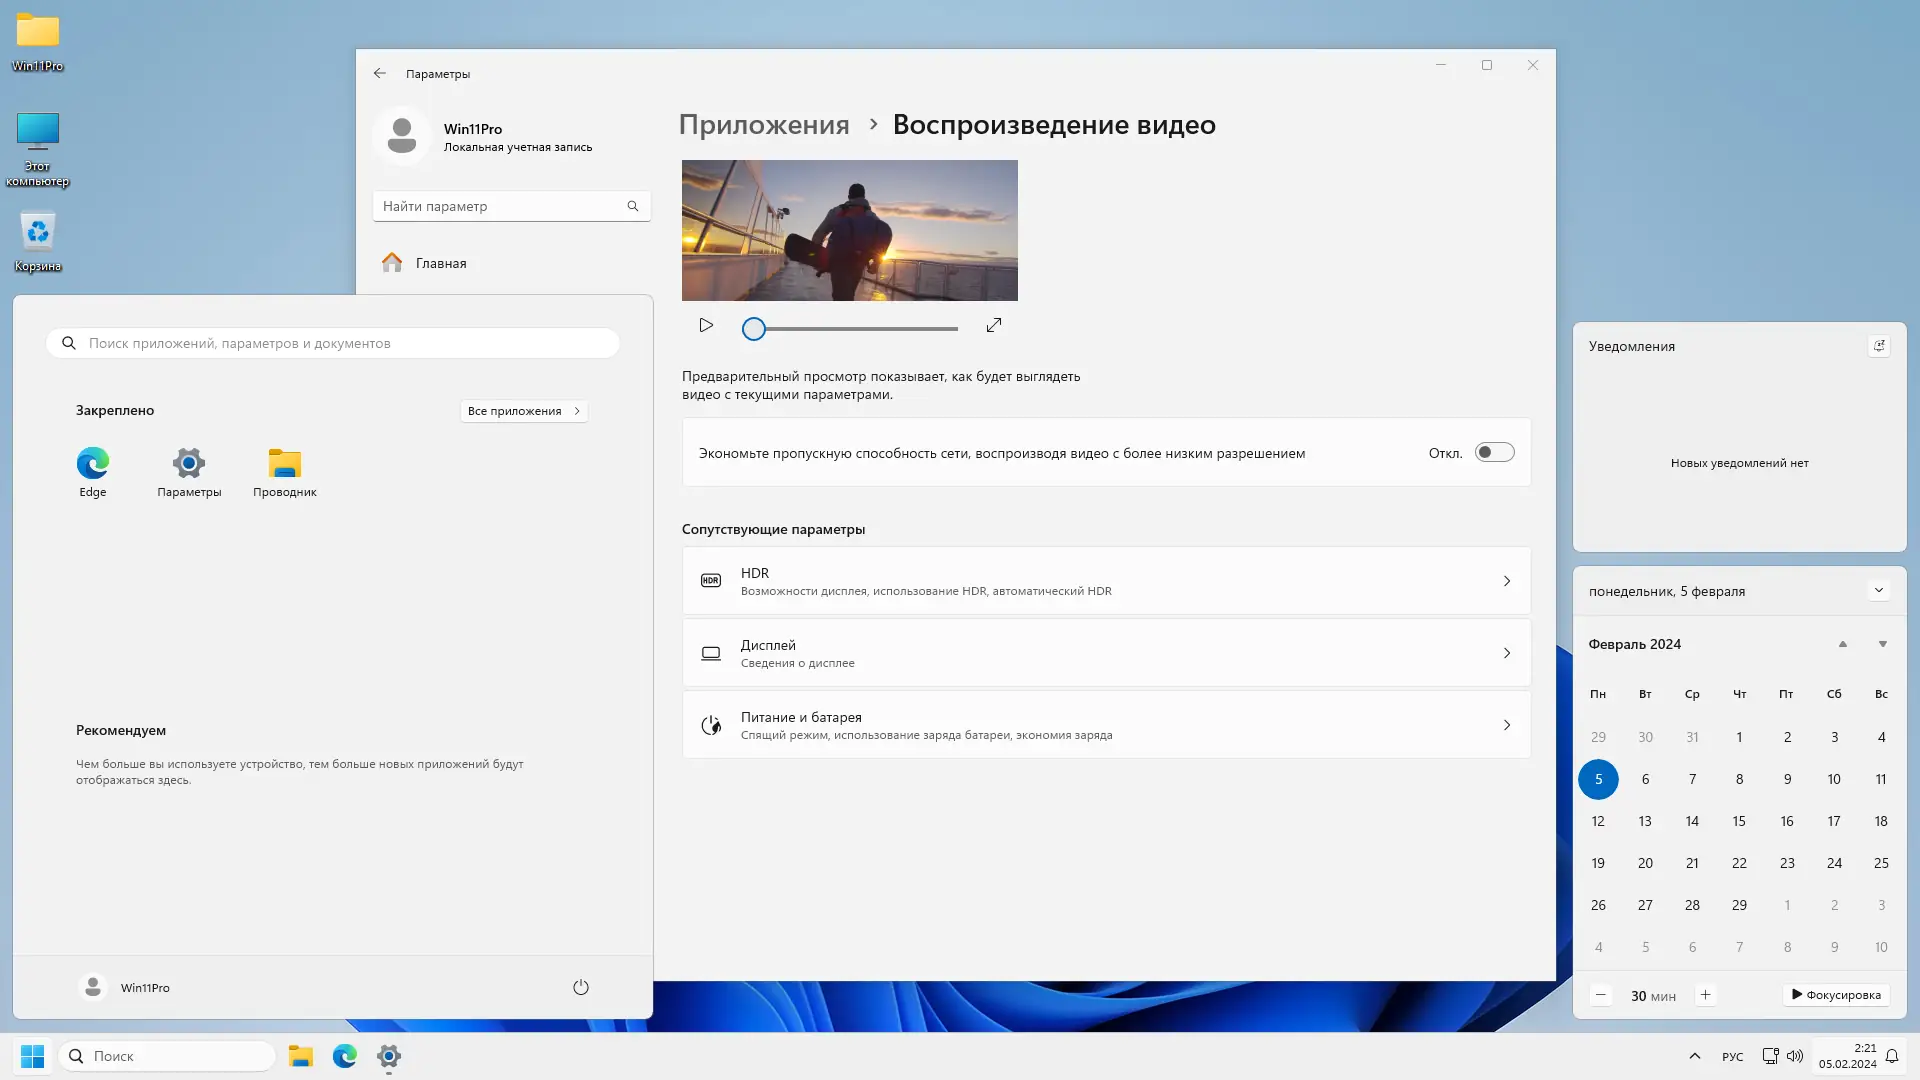Launch Edge from pinned apps
This screenshot has width=1920, height=1080.
click(x=92, y=465)
